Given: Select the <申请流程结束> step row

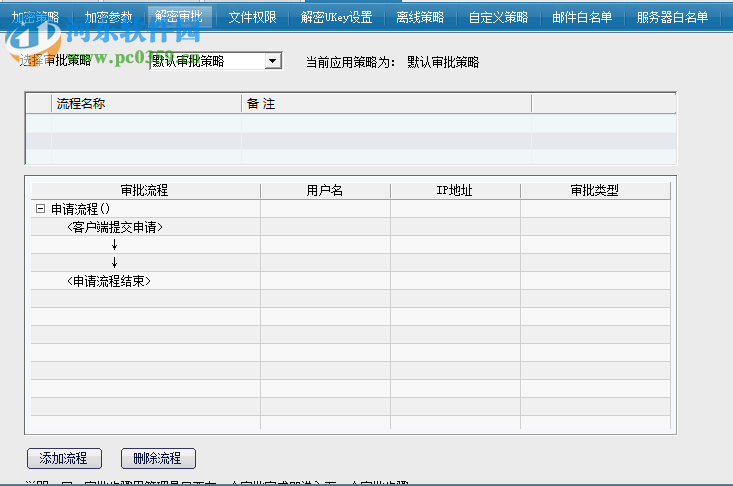Looking at the screenshot, I should tap(351, 281).
